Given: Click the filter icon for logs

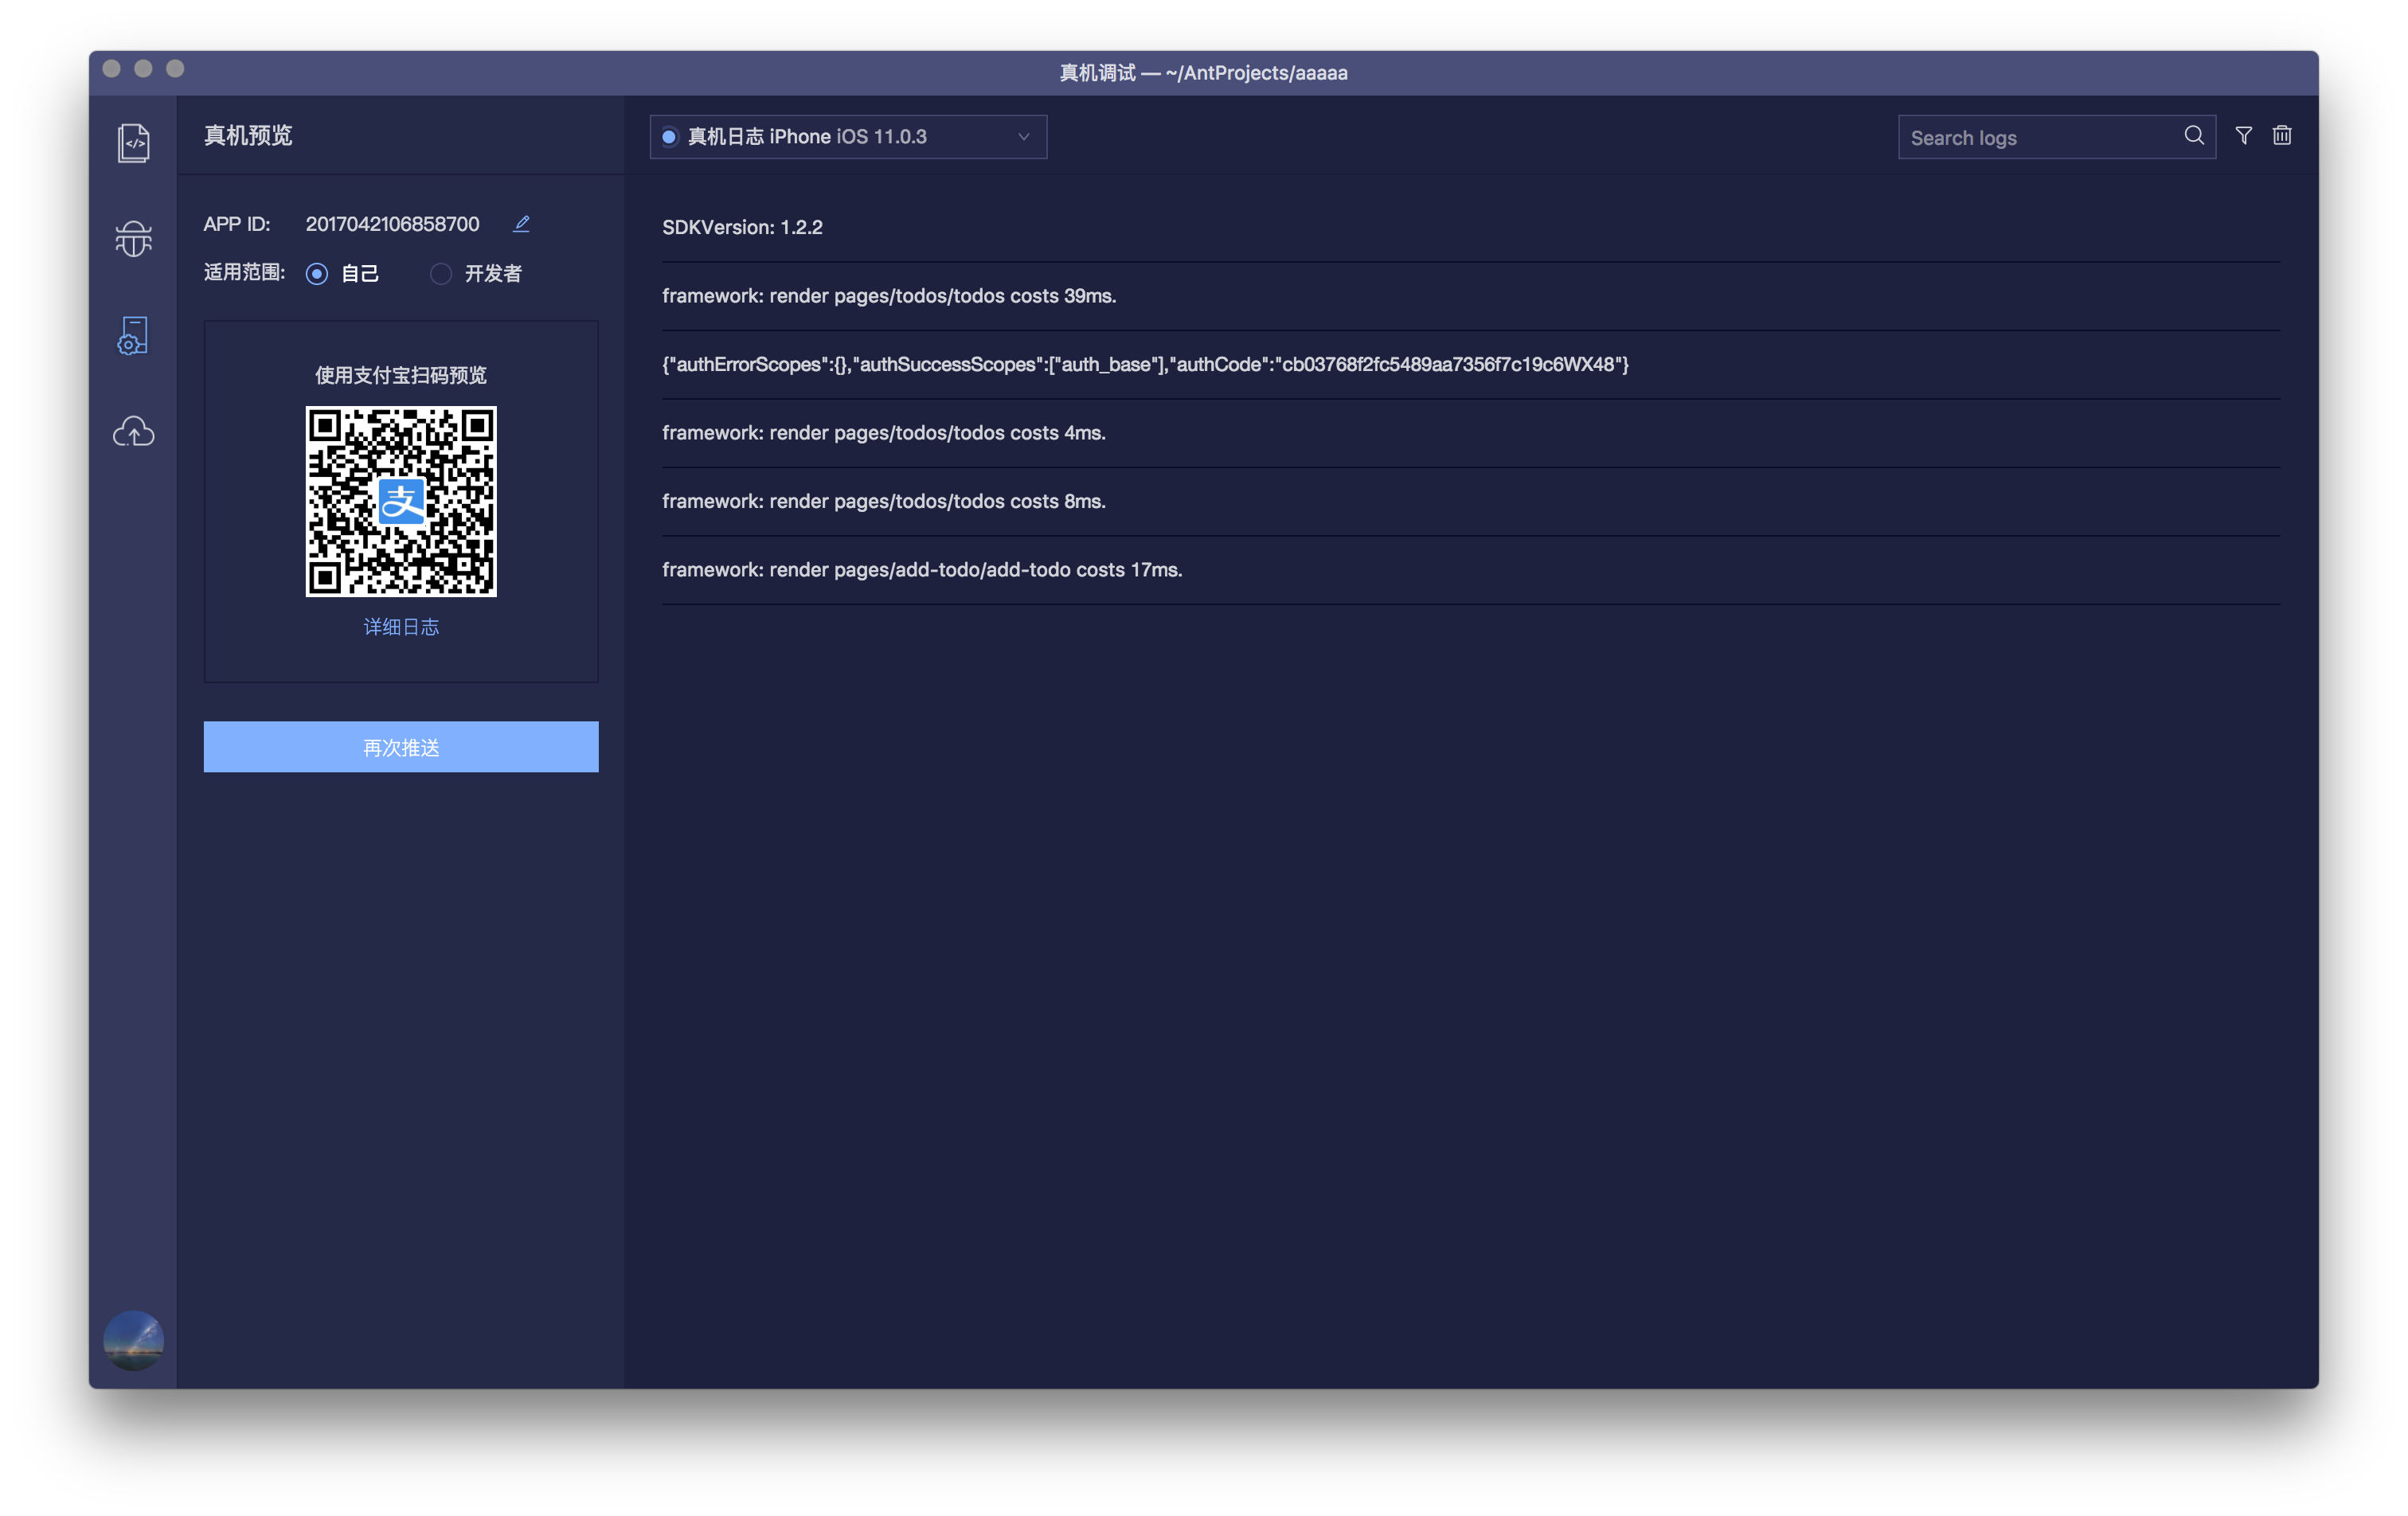Looking at the screenshot, I should tap(2244, 135).
